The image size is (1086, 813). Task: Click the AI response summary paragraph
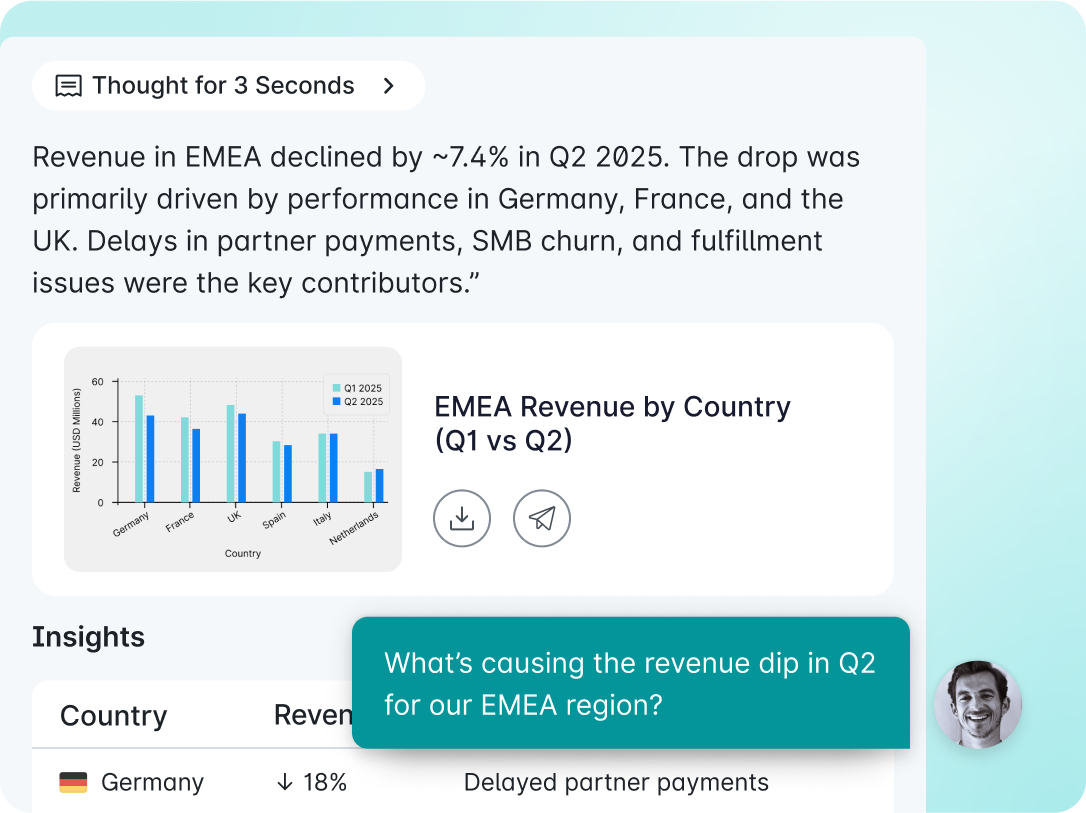click(446, 220)
